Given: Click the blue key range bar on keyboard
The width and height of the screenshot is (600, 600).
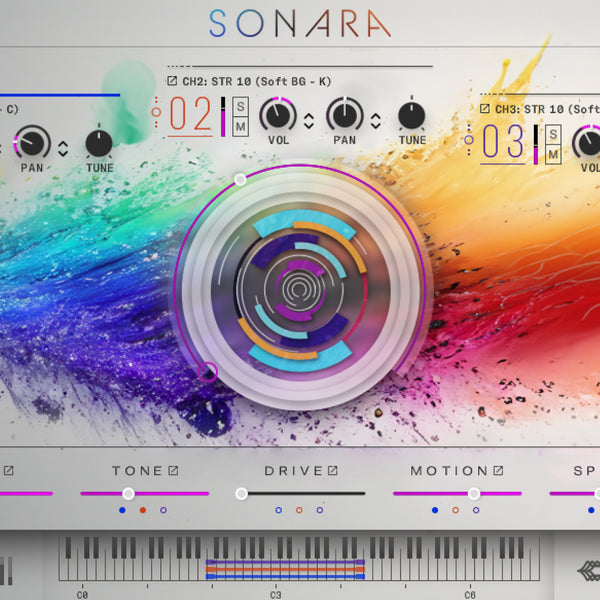Looking at the screenshot, I should [285, 576].
